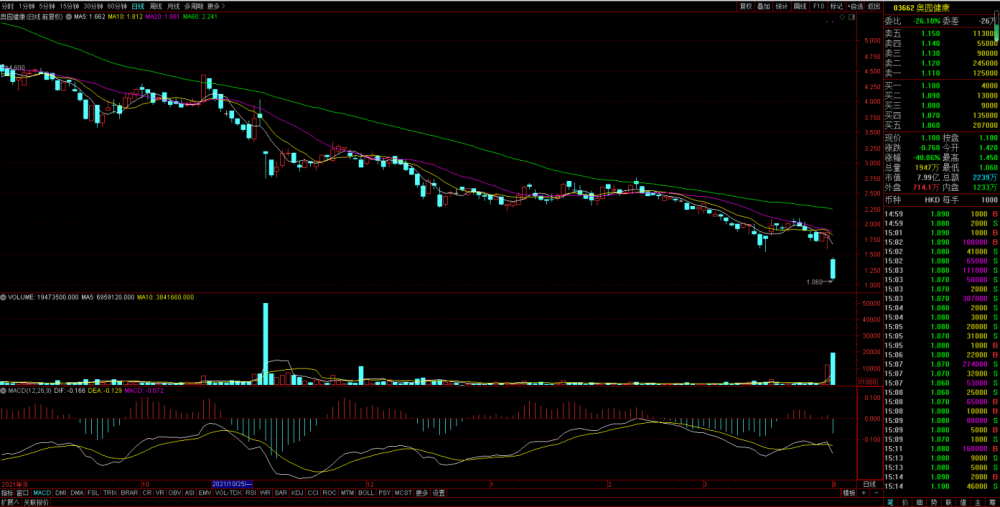Switch to the CCI indicator
Viewport: 1000px width, 507px height.
[x=313, y=493]
